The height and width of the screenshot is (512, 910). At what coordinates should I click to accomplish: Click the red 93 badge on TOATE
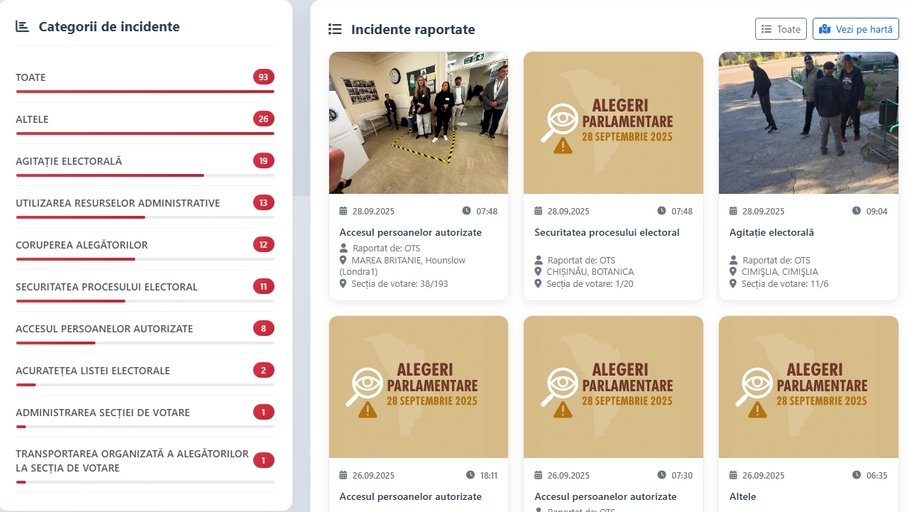pos(263,77)
